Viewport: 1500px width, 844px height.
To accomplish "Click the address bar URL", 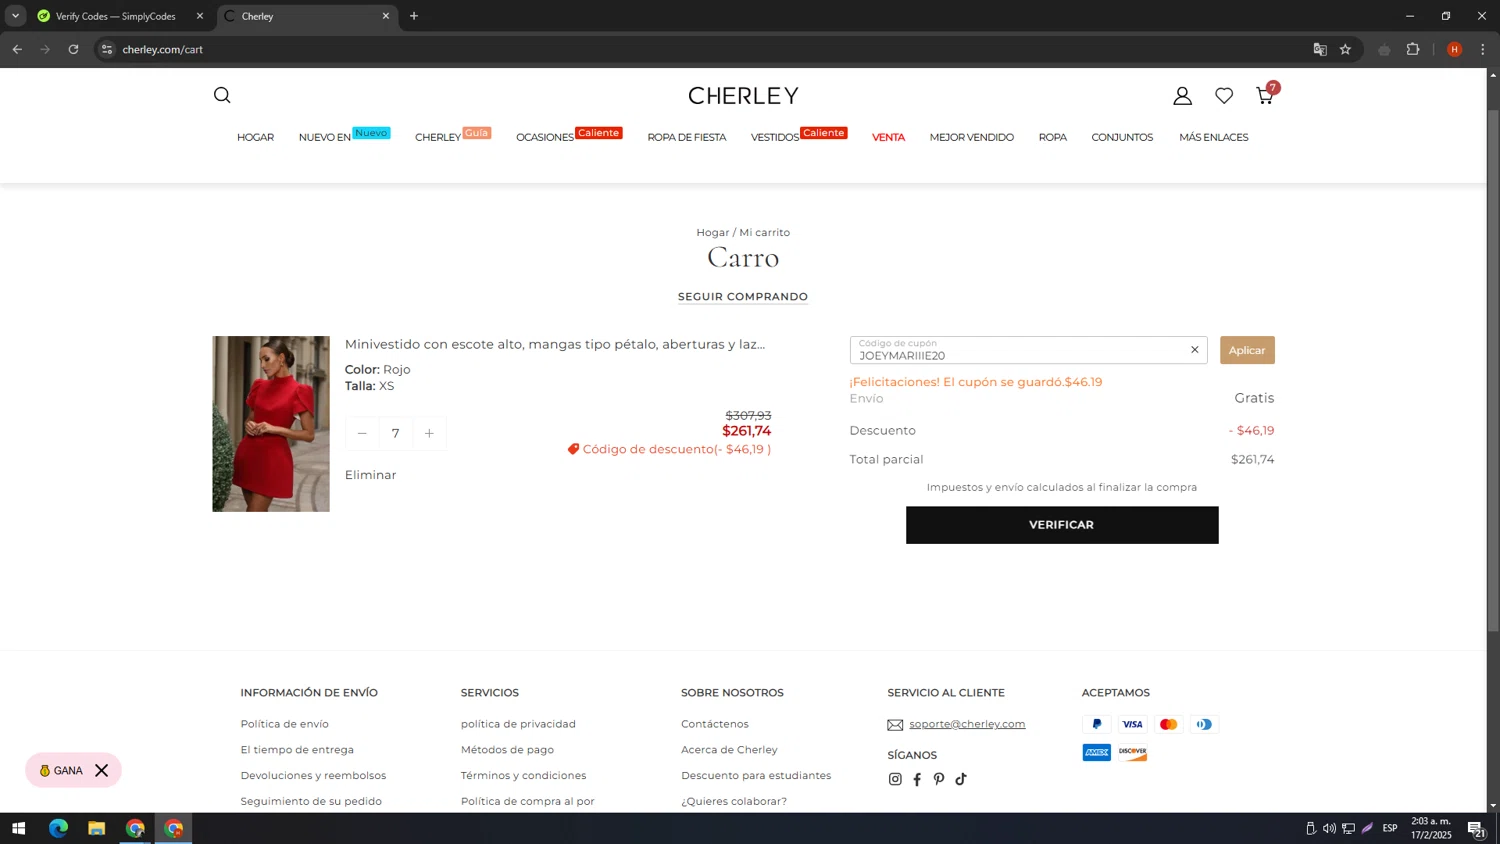I will click(163, 49).
